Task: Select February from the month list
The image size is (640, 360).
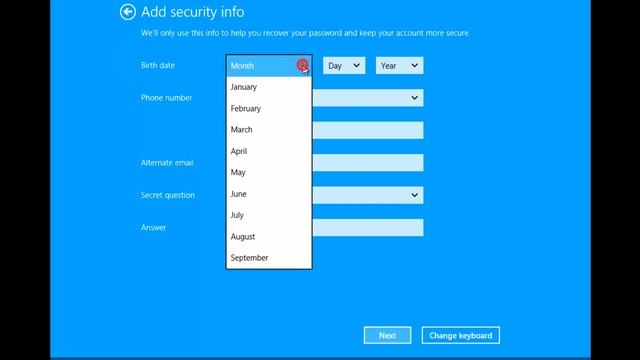Action: click(269, 109)
